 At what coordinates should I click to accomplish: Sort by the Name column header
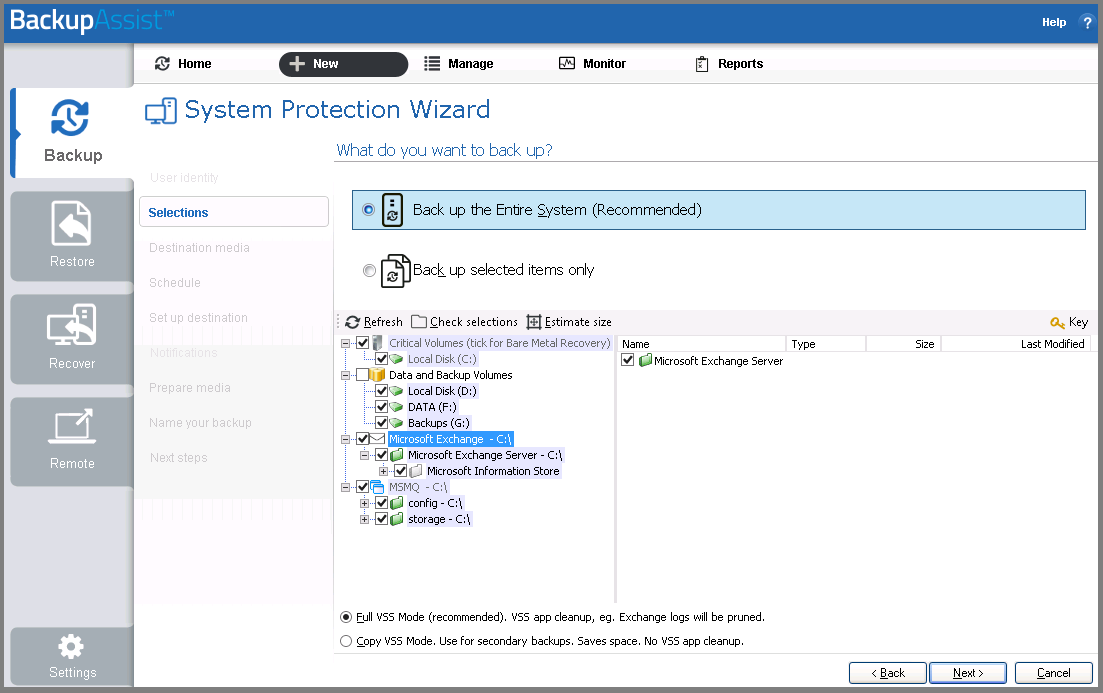coord(701,344)
